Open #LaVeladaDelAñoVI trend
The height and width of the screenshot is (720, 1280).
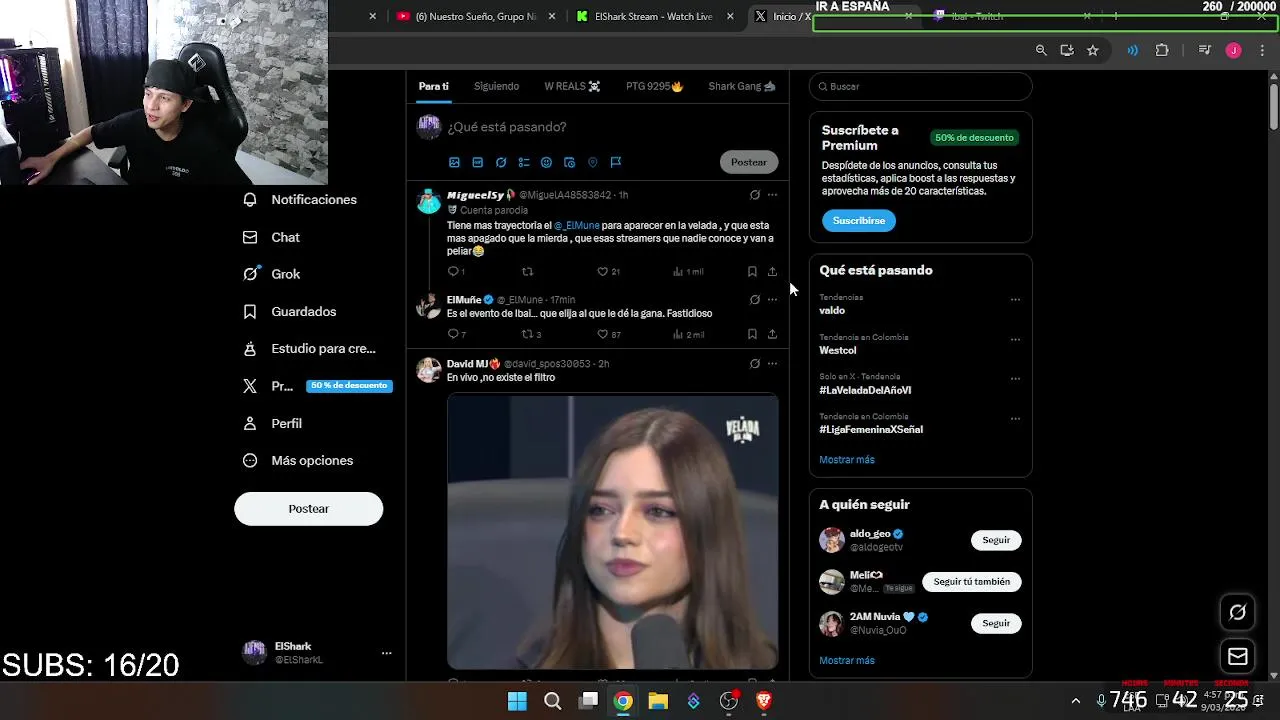click(x=865, y=390)
